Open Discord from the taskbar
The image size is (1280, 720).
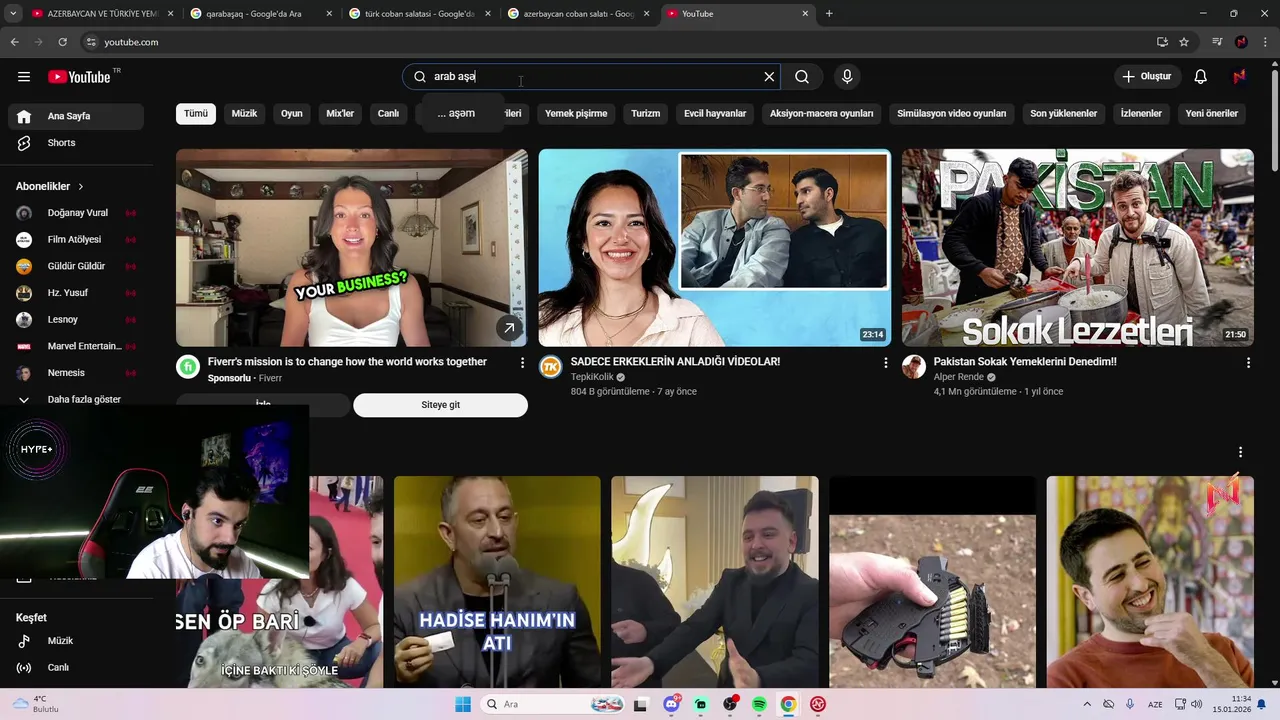coord(672,704)
